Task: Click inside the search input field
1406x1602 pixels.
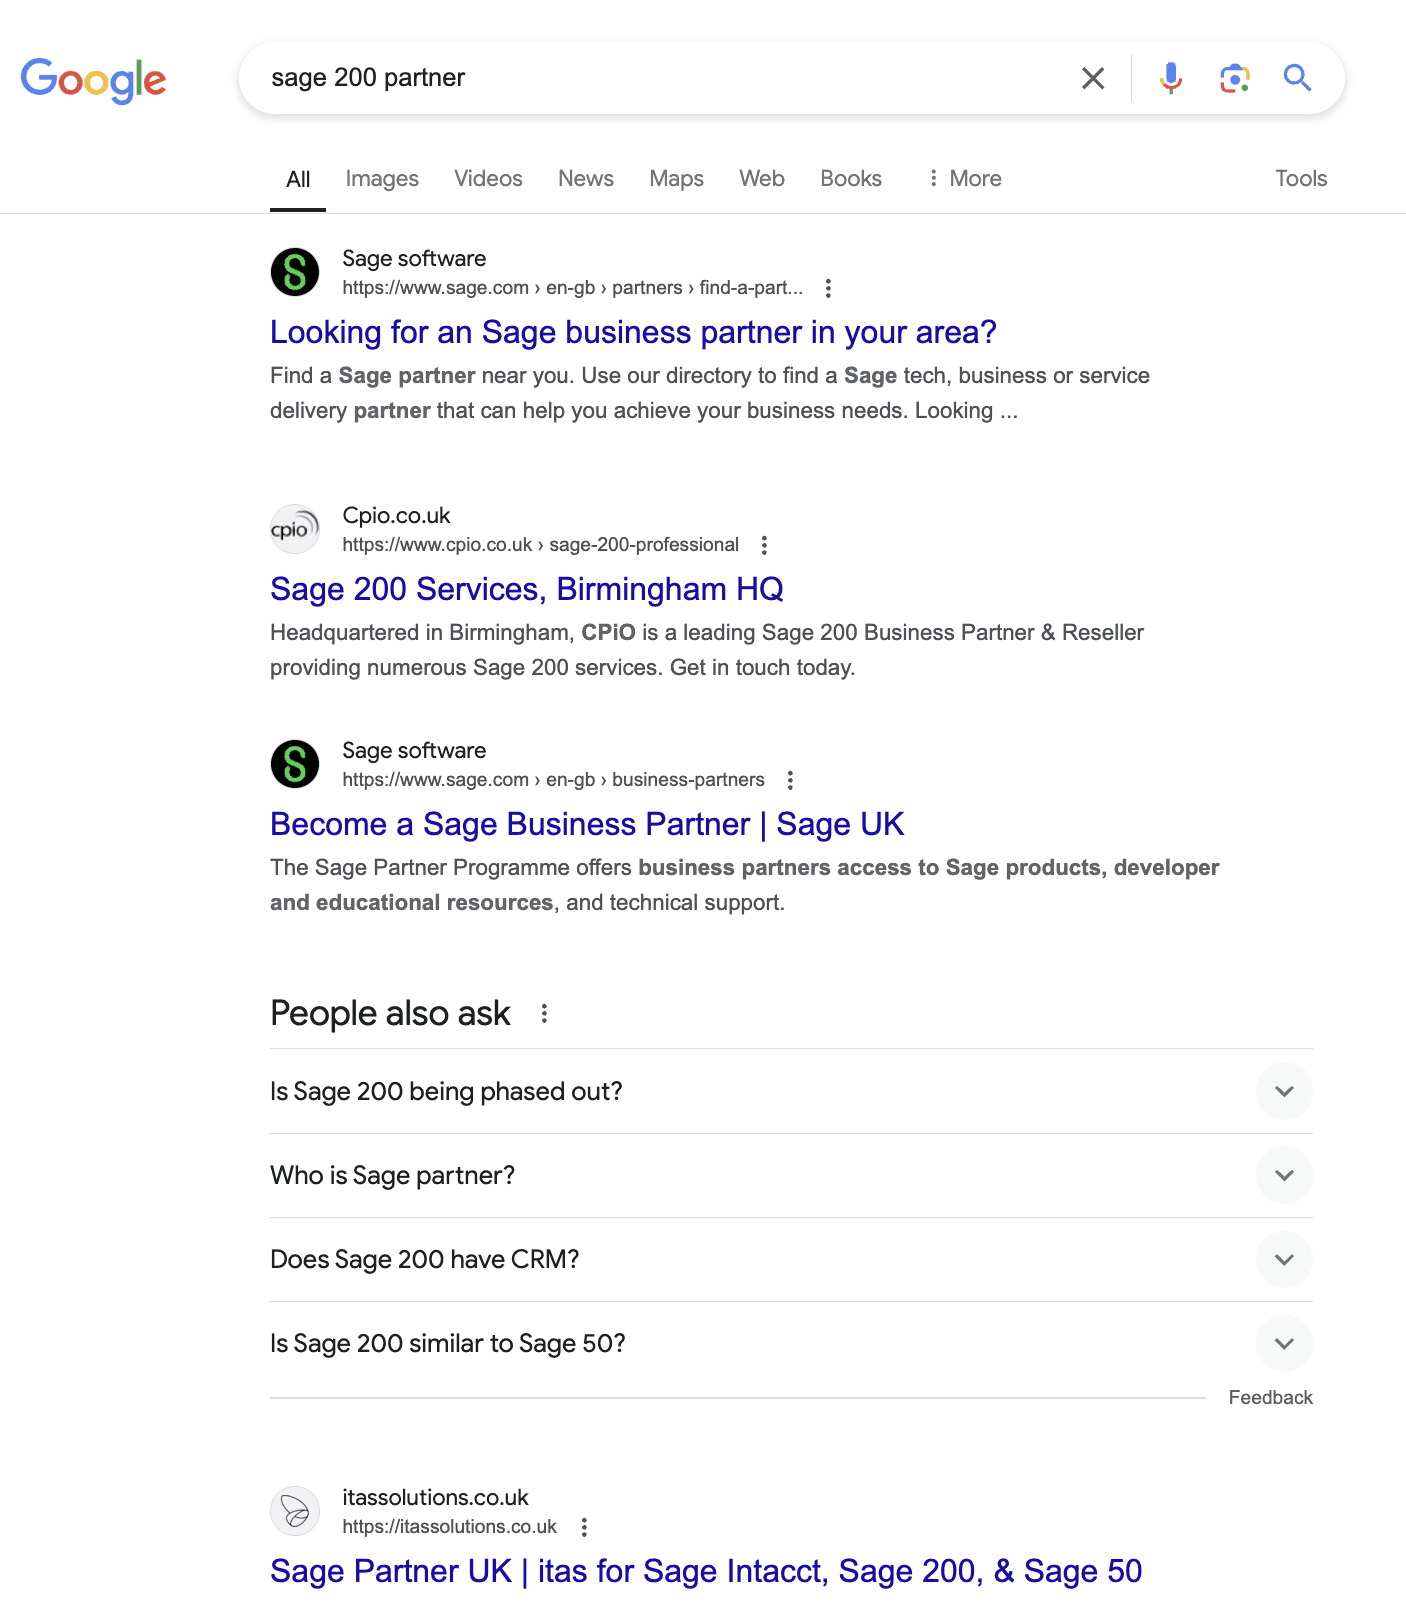Action: [600, 78]
